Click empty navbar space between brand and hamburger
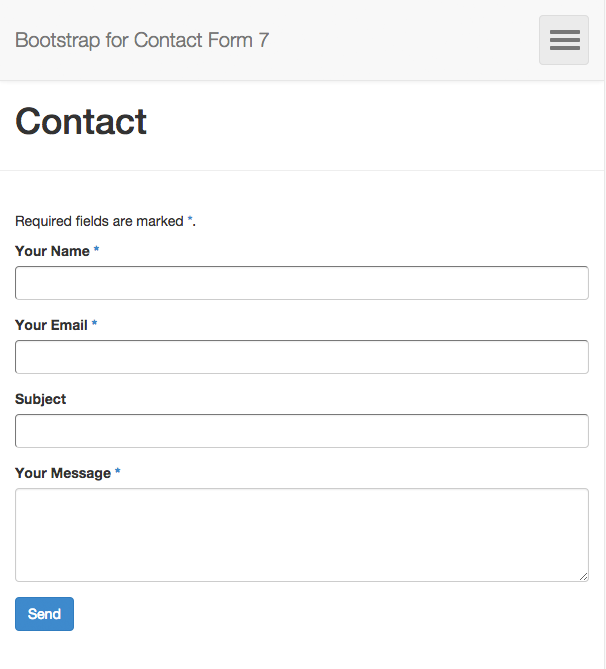Image resolution: width=606 pixels, height=669 pixels. click(401, 41)
